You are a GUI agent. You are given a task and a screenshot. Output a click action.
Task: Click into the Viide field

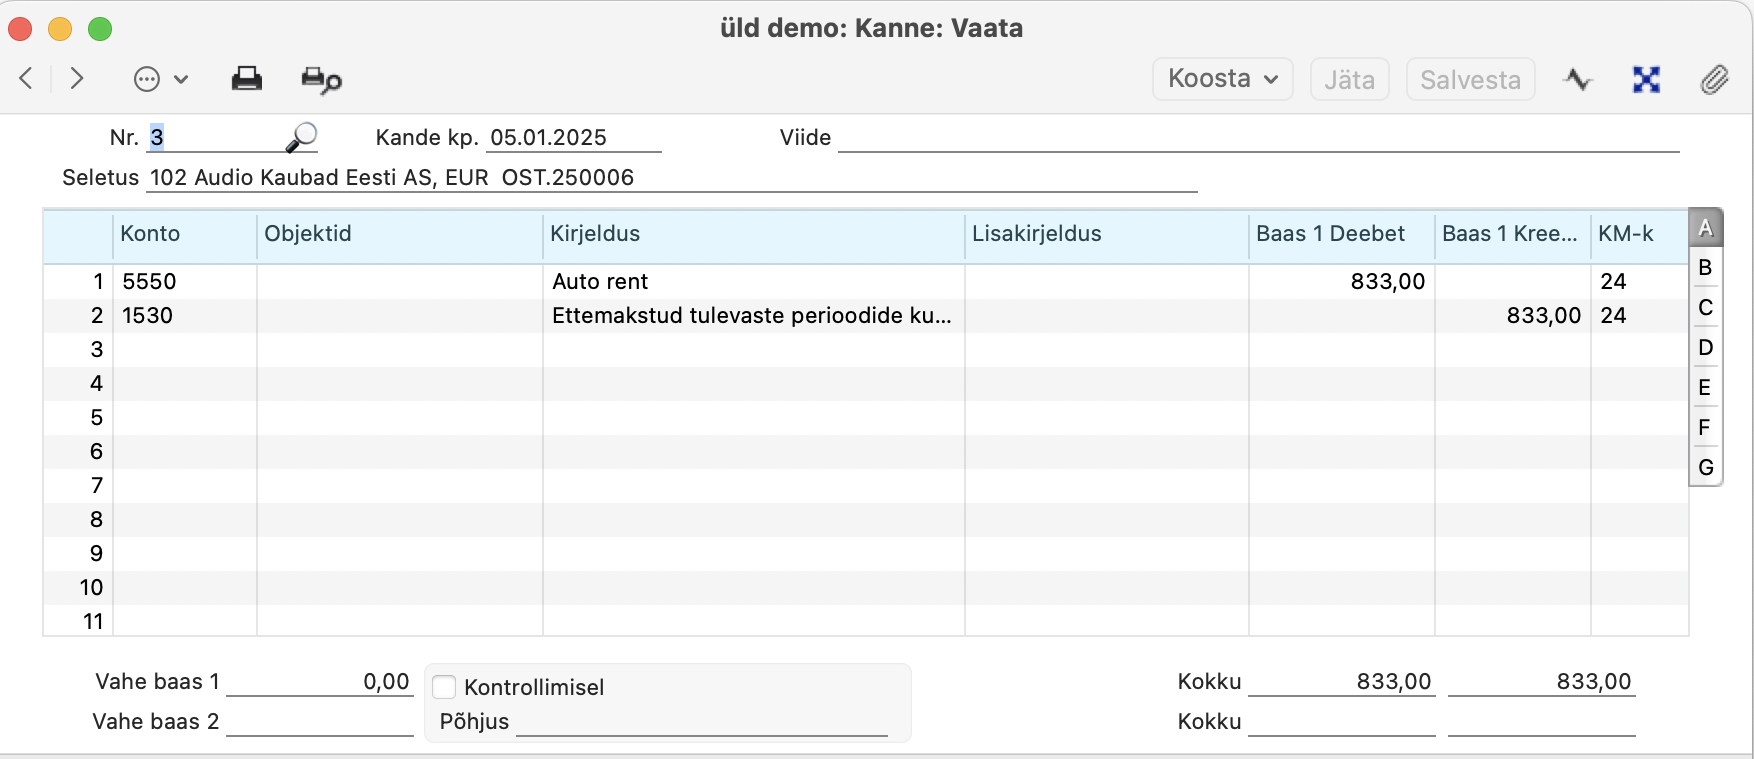point(1257,138)
